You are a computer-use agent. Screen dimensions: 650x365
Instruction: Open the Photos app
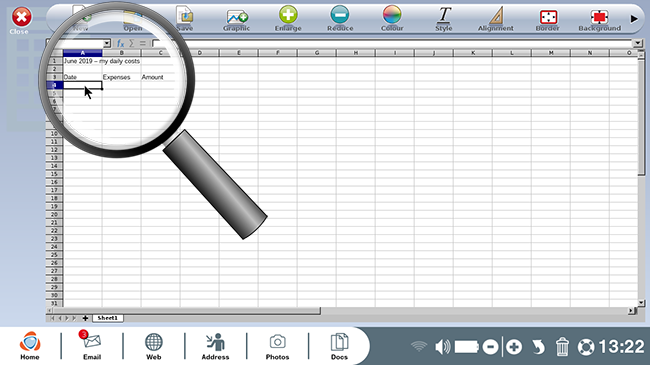point(277,346)
